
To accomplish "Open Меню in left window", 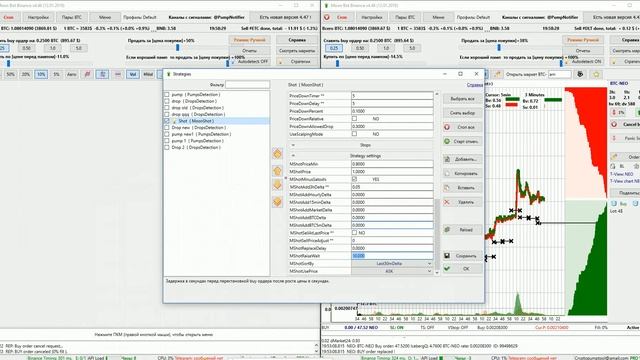I will [105, 18].
